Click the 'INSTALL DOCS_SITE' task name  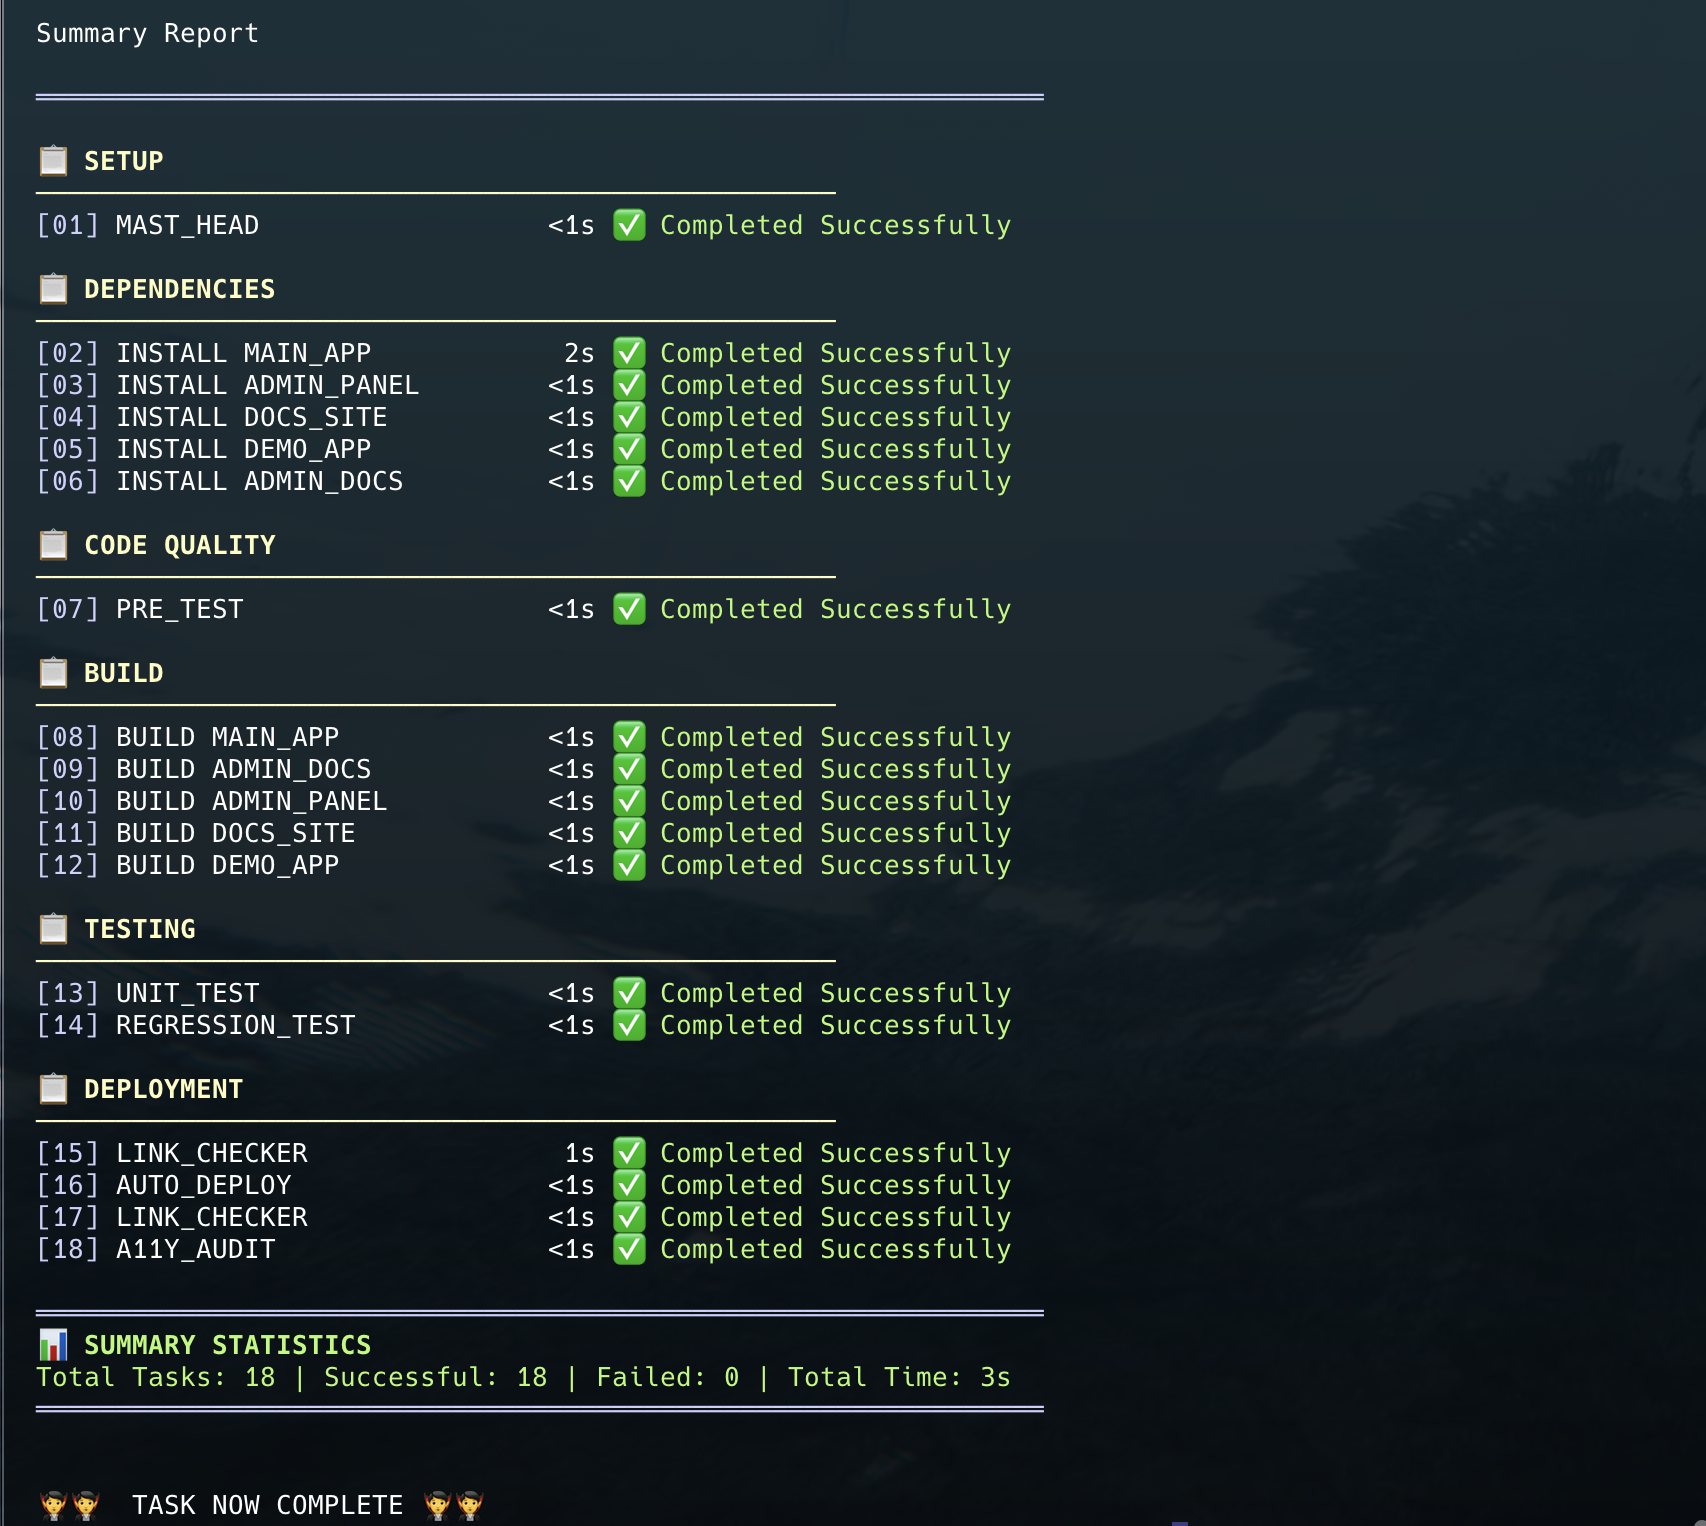(252, 418)
